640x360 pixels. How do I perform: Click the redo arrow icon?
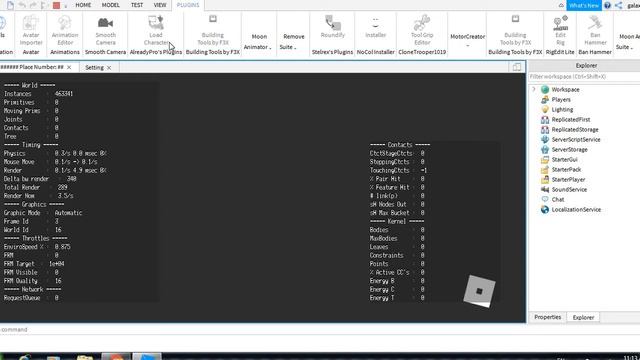click(33, 5)
